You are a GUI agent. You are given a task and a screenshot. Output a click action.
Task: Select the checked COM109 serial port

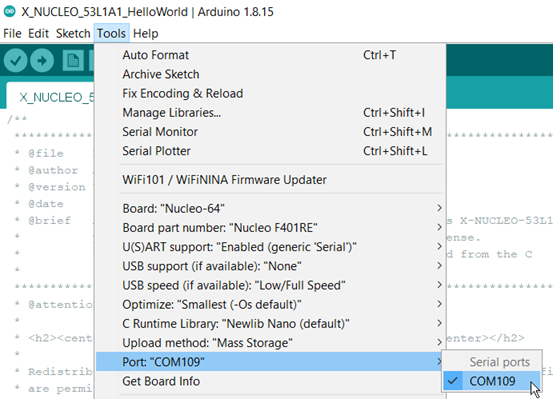click(x=492, y=381)
